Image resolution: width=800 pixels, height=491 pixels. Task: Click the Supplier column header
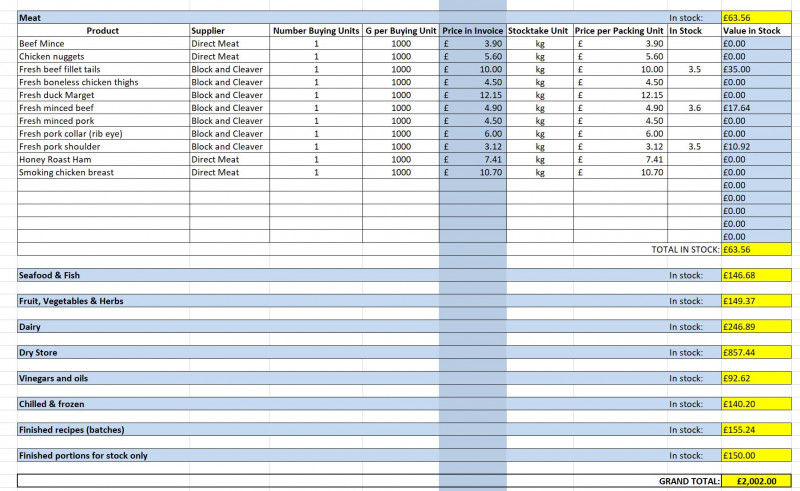229,31
